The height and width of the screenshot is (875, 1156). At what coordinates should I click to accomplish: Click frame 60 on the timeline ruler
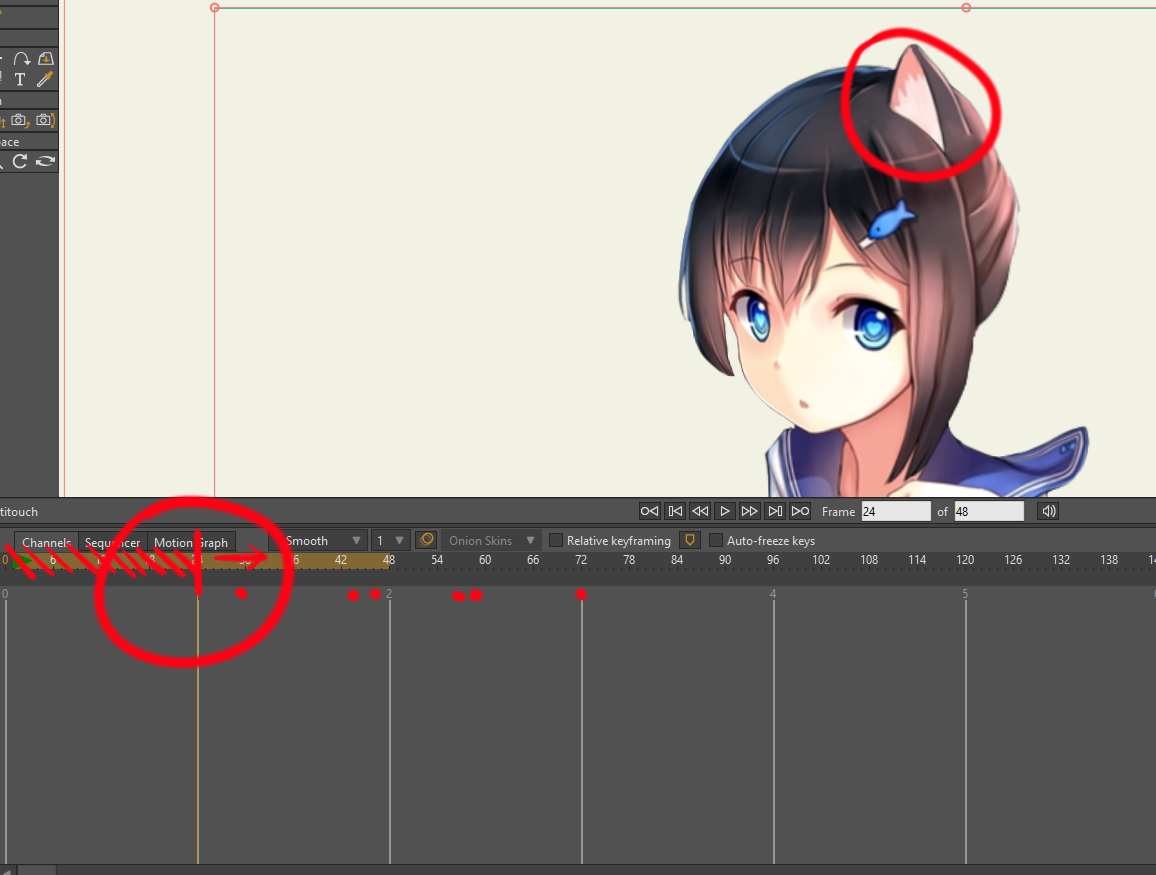485,560
